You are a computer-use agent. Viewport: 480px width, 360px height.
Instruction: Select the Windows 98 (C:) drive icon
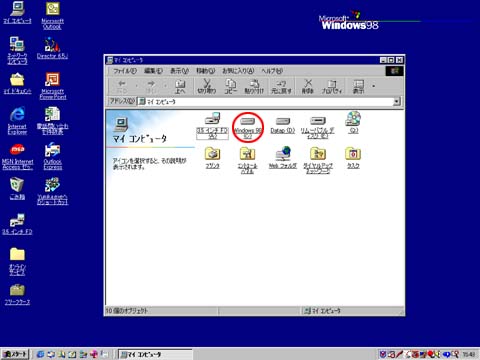pos(248,121)
